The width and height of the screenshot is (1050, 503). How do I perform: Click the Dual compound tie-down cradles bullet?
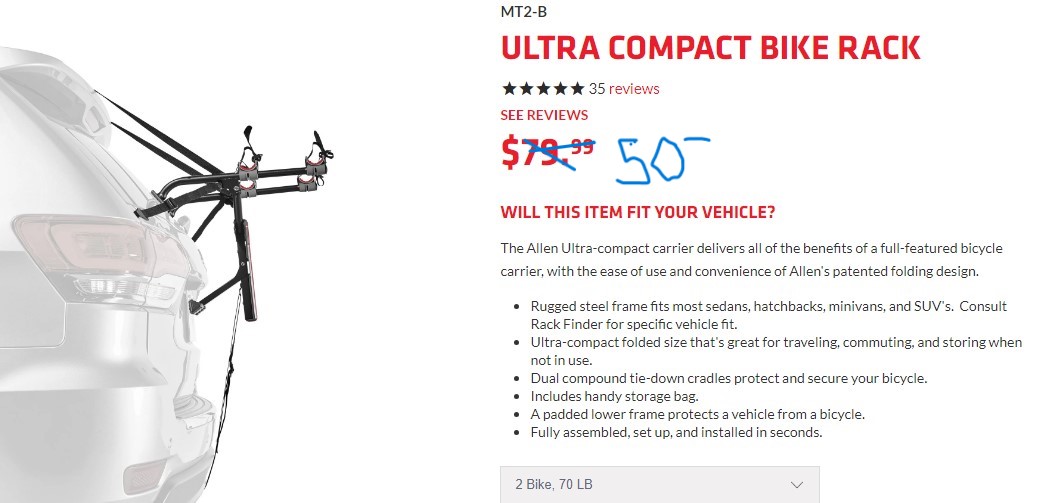pos(729,378)
